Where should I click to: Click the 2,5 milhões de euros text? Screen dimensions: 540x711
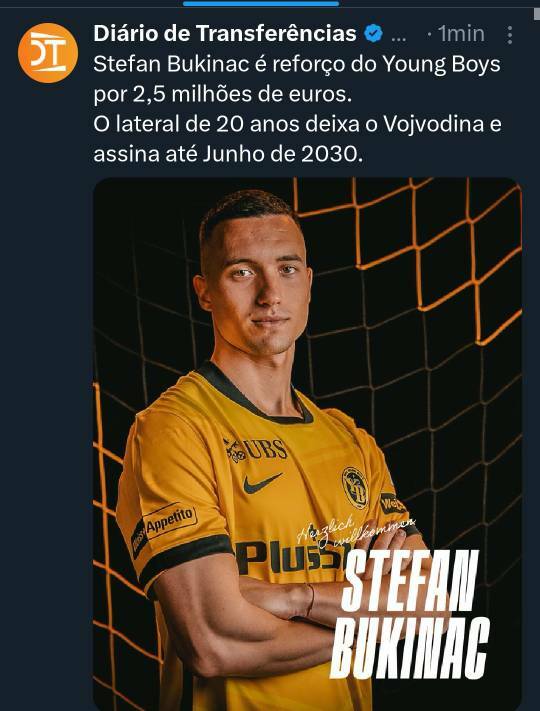click(x=242, y=94)
